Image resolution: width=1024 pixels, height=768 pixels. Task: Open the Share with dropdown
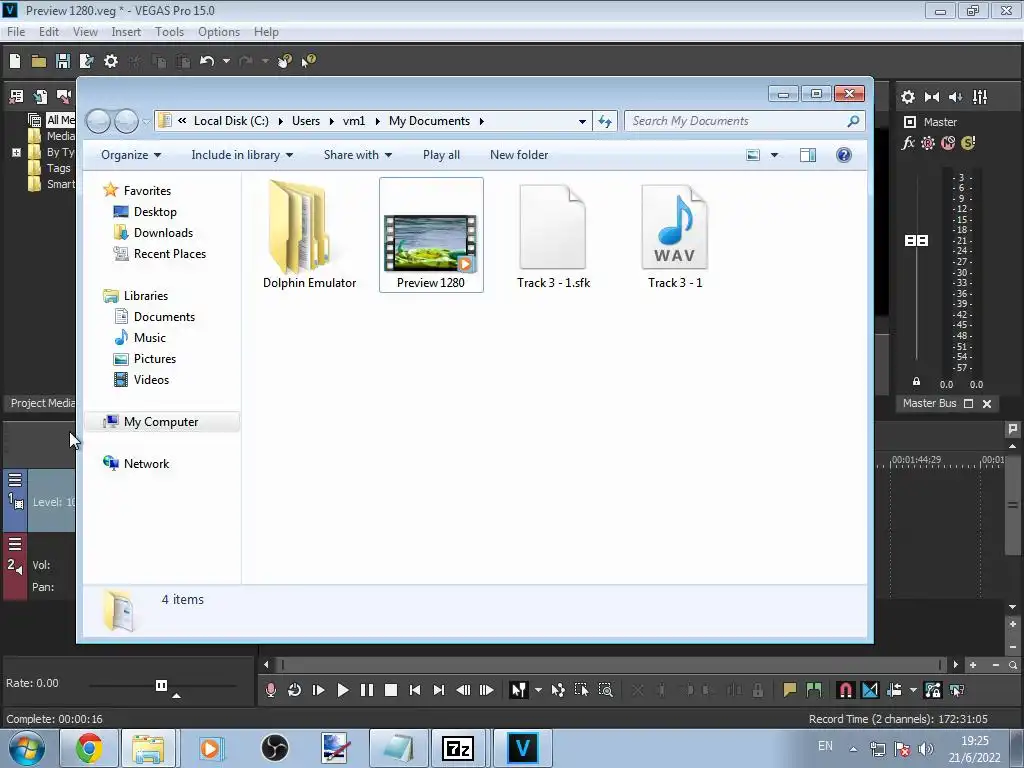358,155
